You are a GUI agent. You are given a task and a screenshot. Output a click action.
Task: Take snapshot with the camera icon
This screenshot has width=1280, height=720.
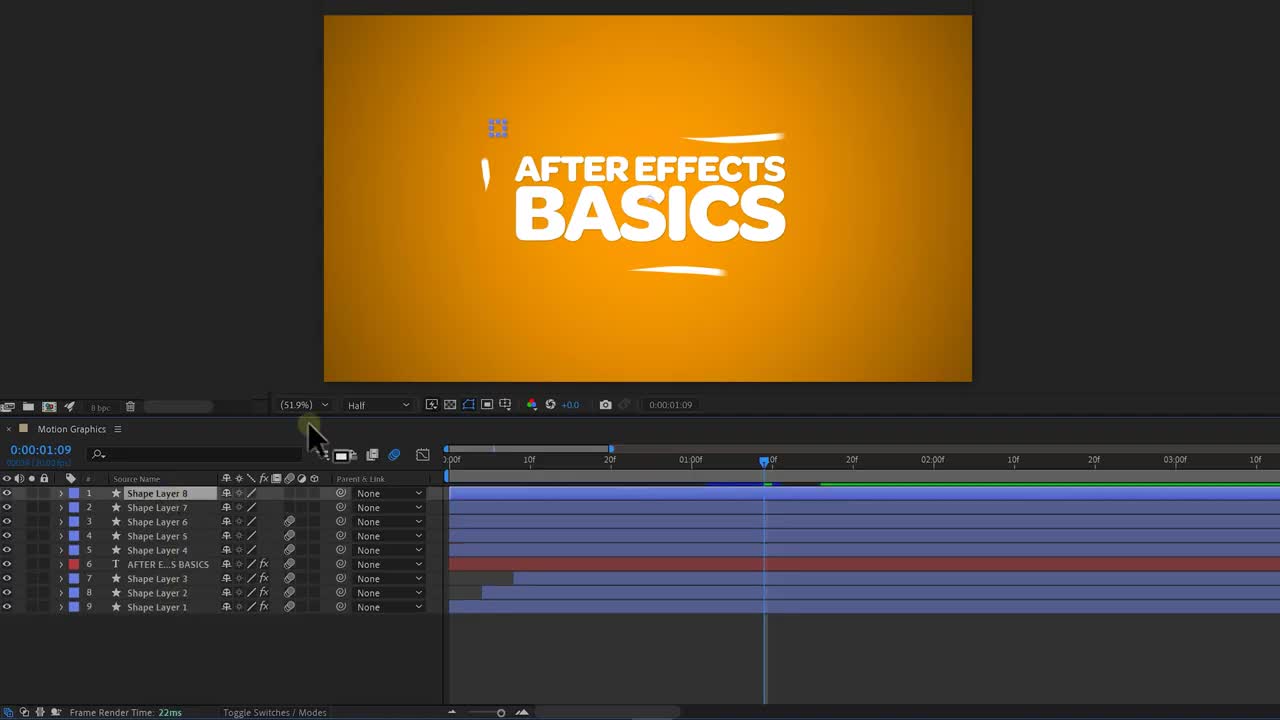(605, 405)
